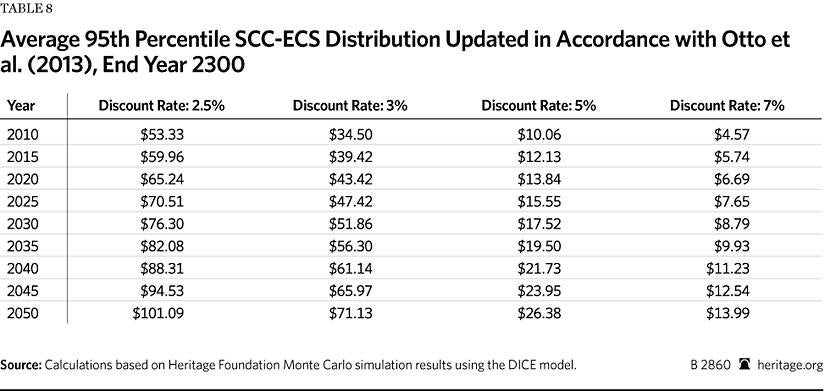Select the 2010 row year cell
The image size is (825, 391).
[23, 135]
